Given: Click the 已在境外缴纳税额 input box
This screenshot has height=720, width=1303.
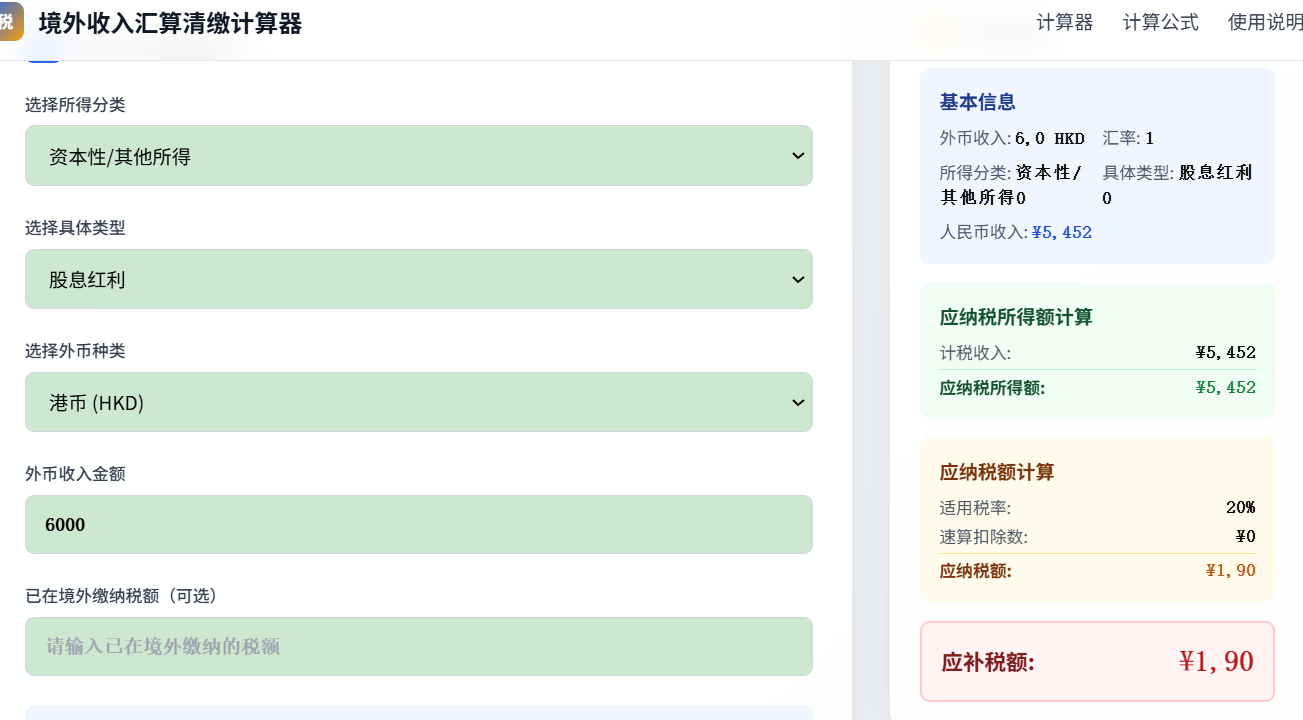Looking at the screenshot, I should (x=418, y=647).
